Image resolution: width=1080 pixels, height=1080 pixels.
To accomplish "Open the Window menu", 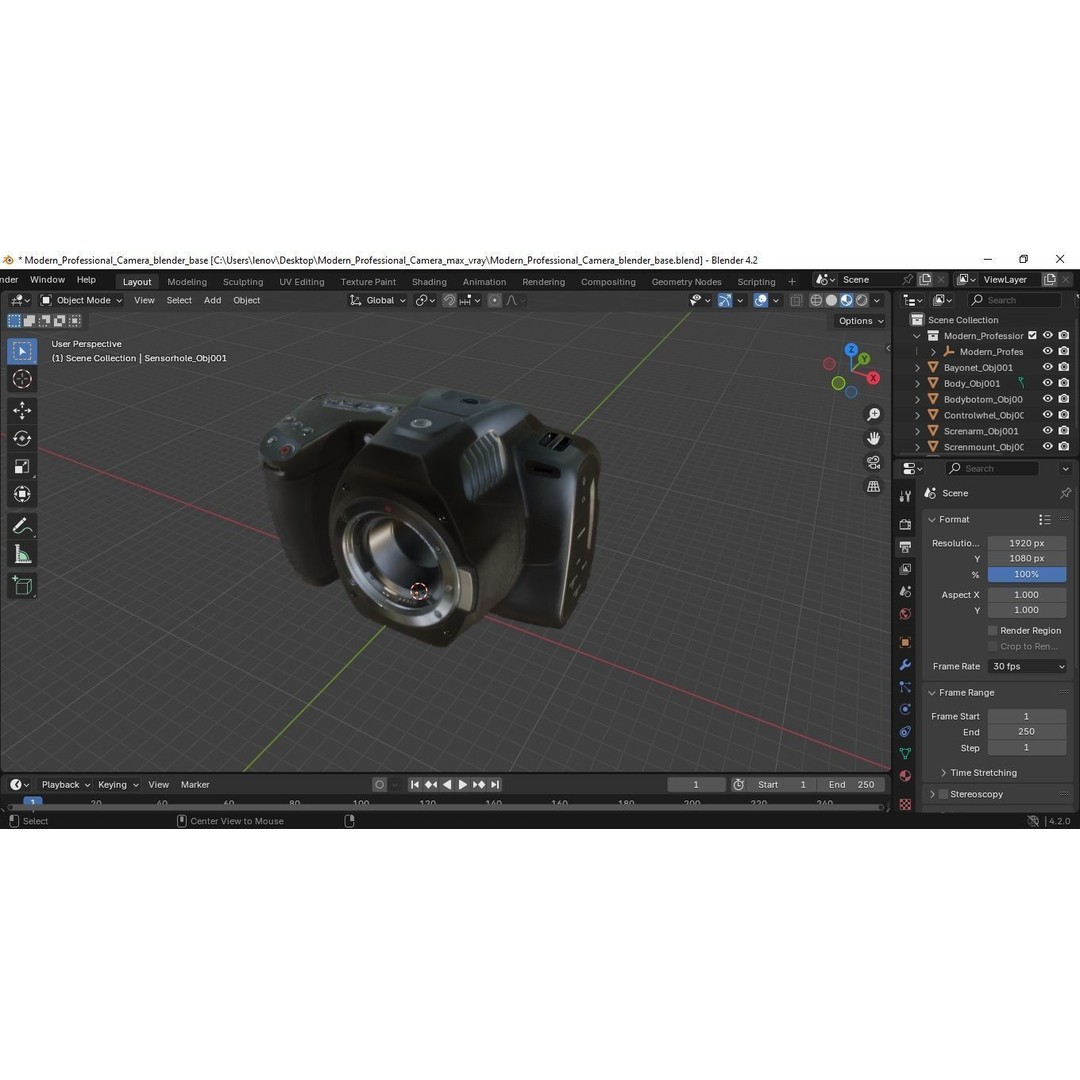I will (x=47, y=280).
